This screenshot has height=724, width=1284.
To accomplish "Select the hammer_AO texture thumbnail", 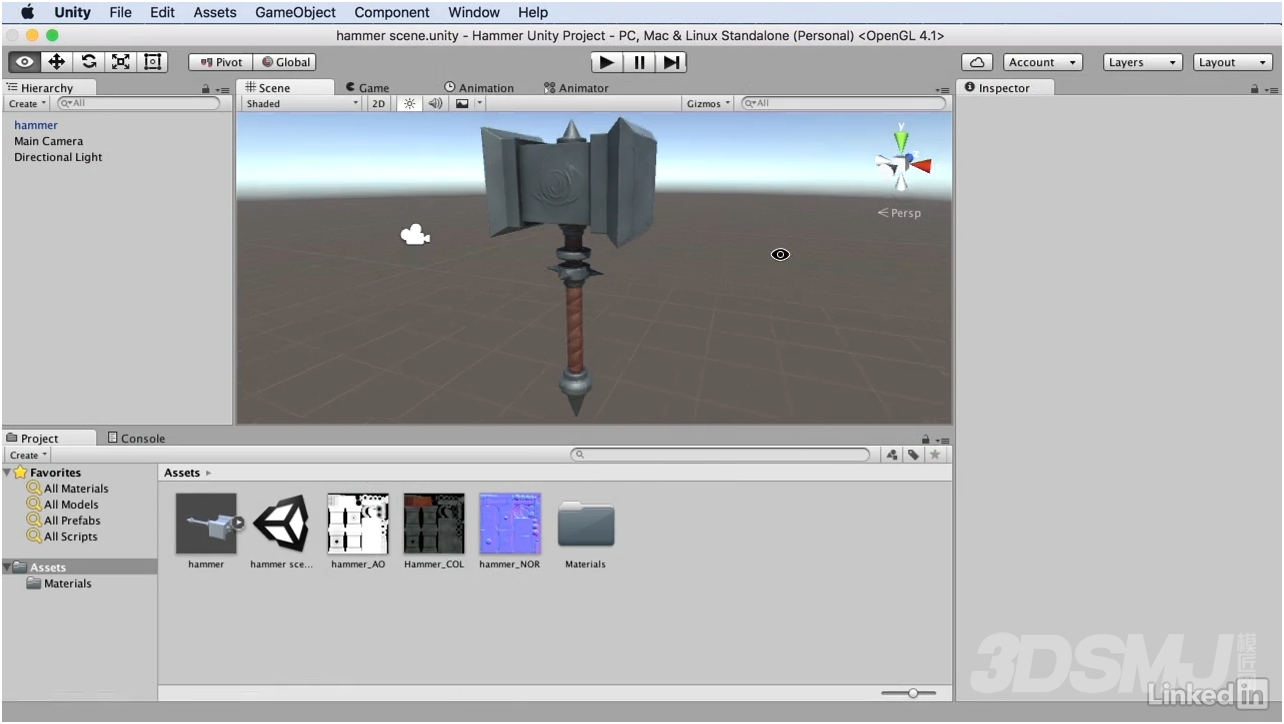I will coord(358,523).
